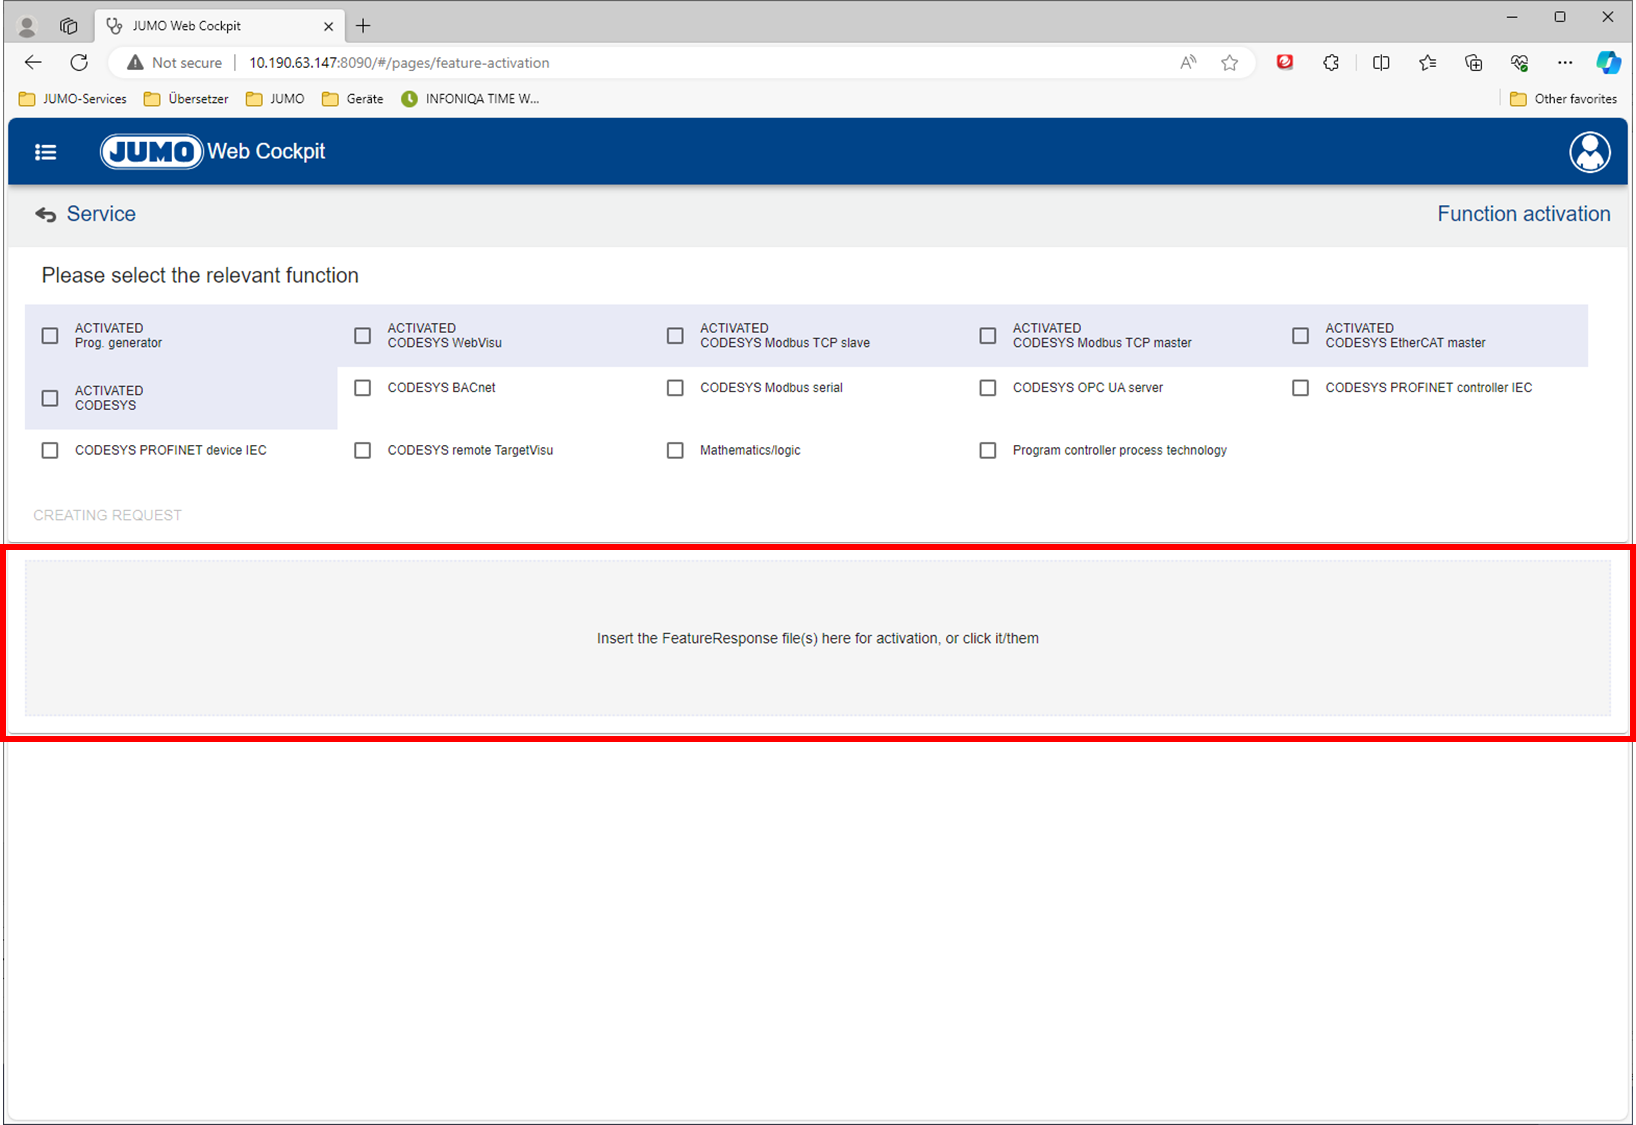
Task: Click the CREATING REQUEST button
Action: coord(108,515)
